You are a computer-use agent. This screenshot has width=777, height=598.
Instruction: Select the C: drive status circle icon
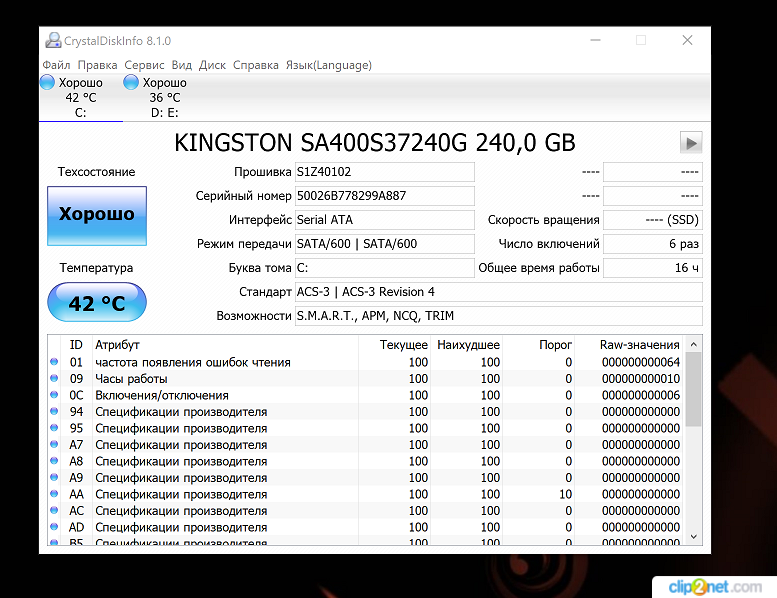coord(47,82)
